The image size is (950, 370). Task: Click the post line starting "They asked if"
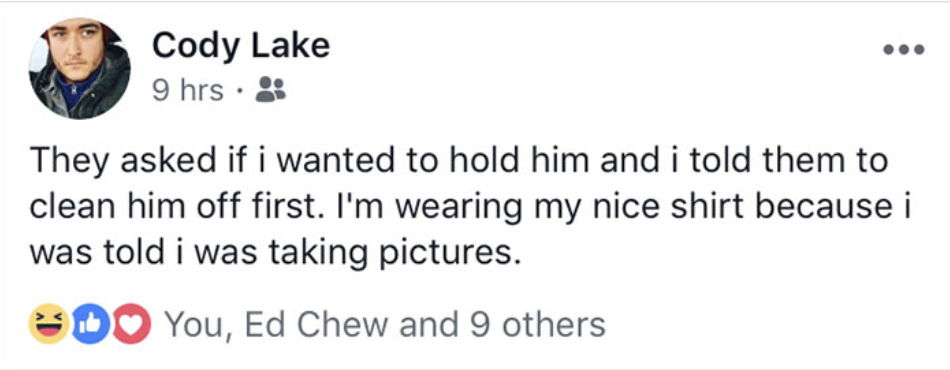[x=459, y=161]
